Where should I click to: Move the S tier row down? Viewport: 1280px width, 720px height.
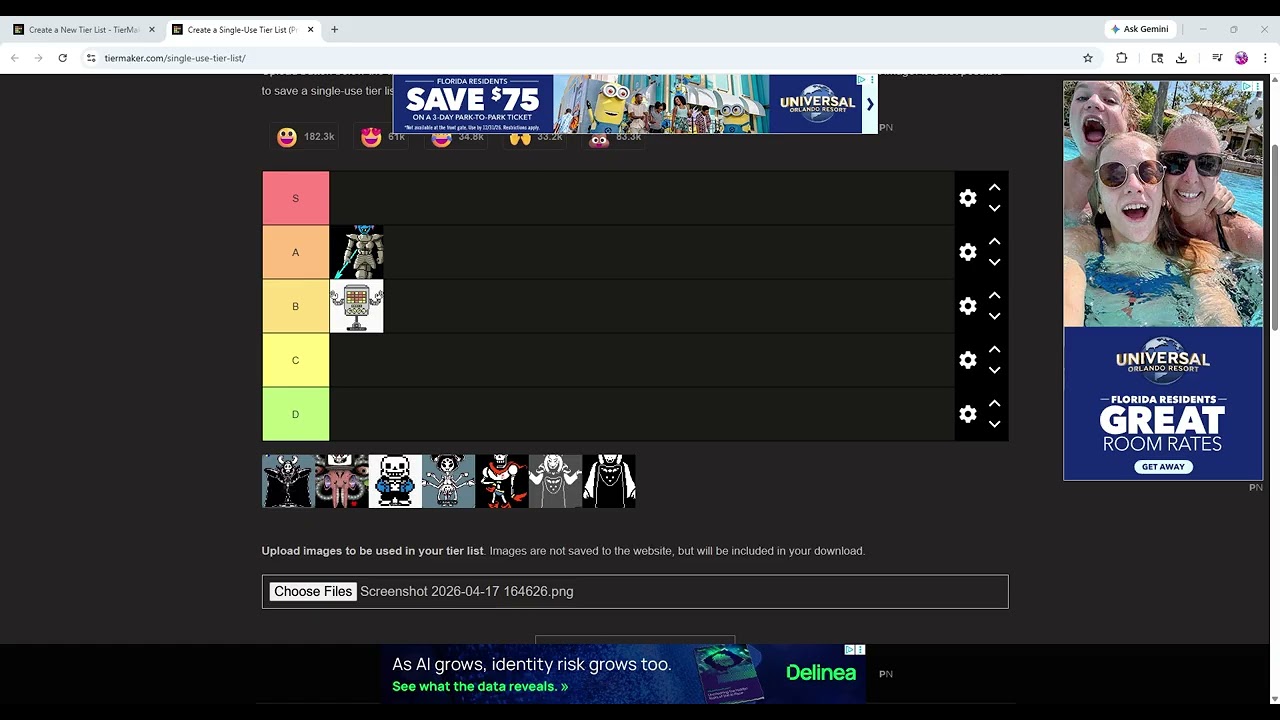(x=994, y=208)
